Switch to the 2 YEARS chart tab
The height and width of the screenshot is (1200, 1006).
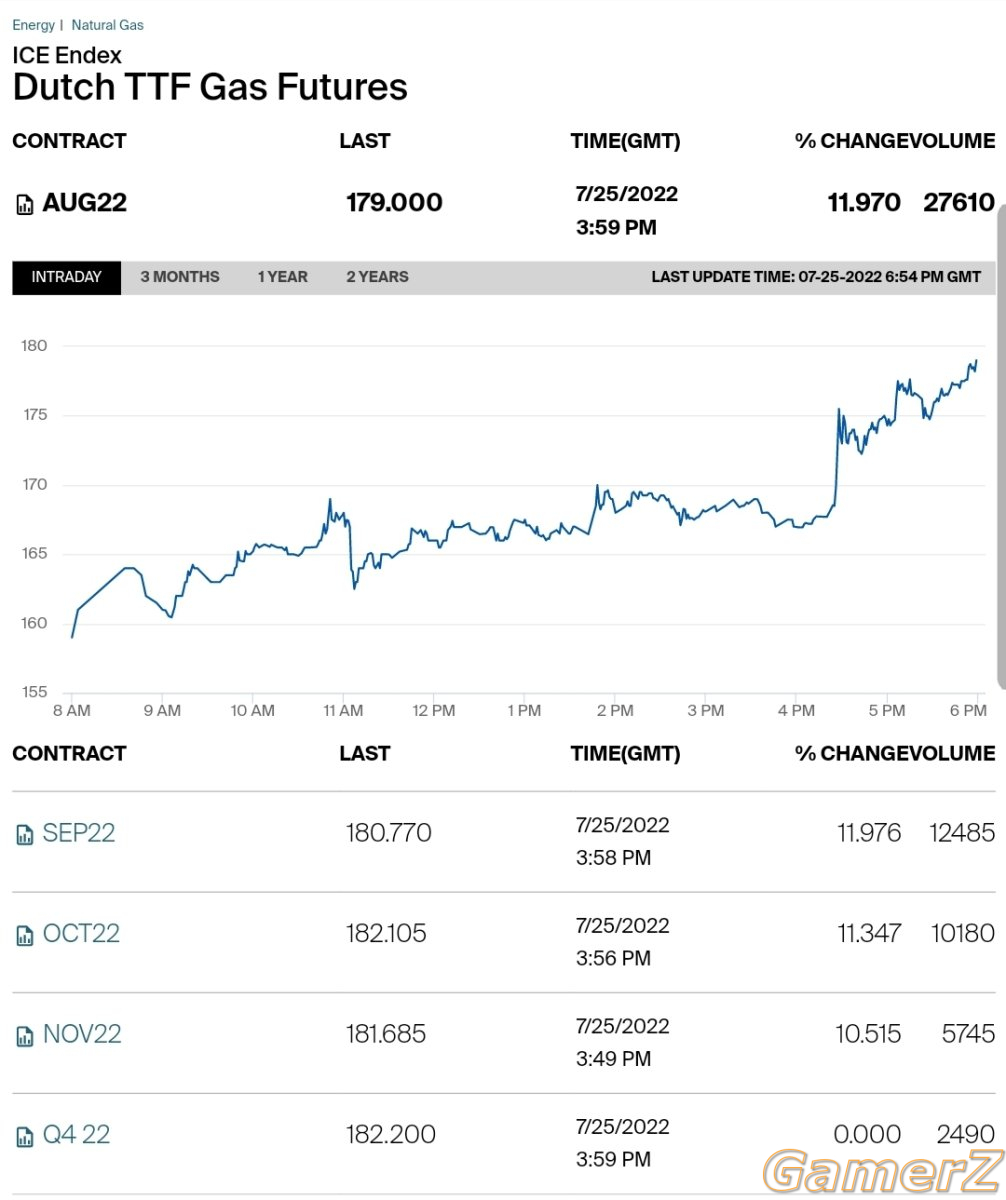click(x=377, y=277)
